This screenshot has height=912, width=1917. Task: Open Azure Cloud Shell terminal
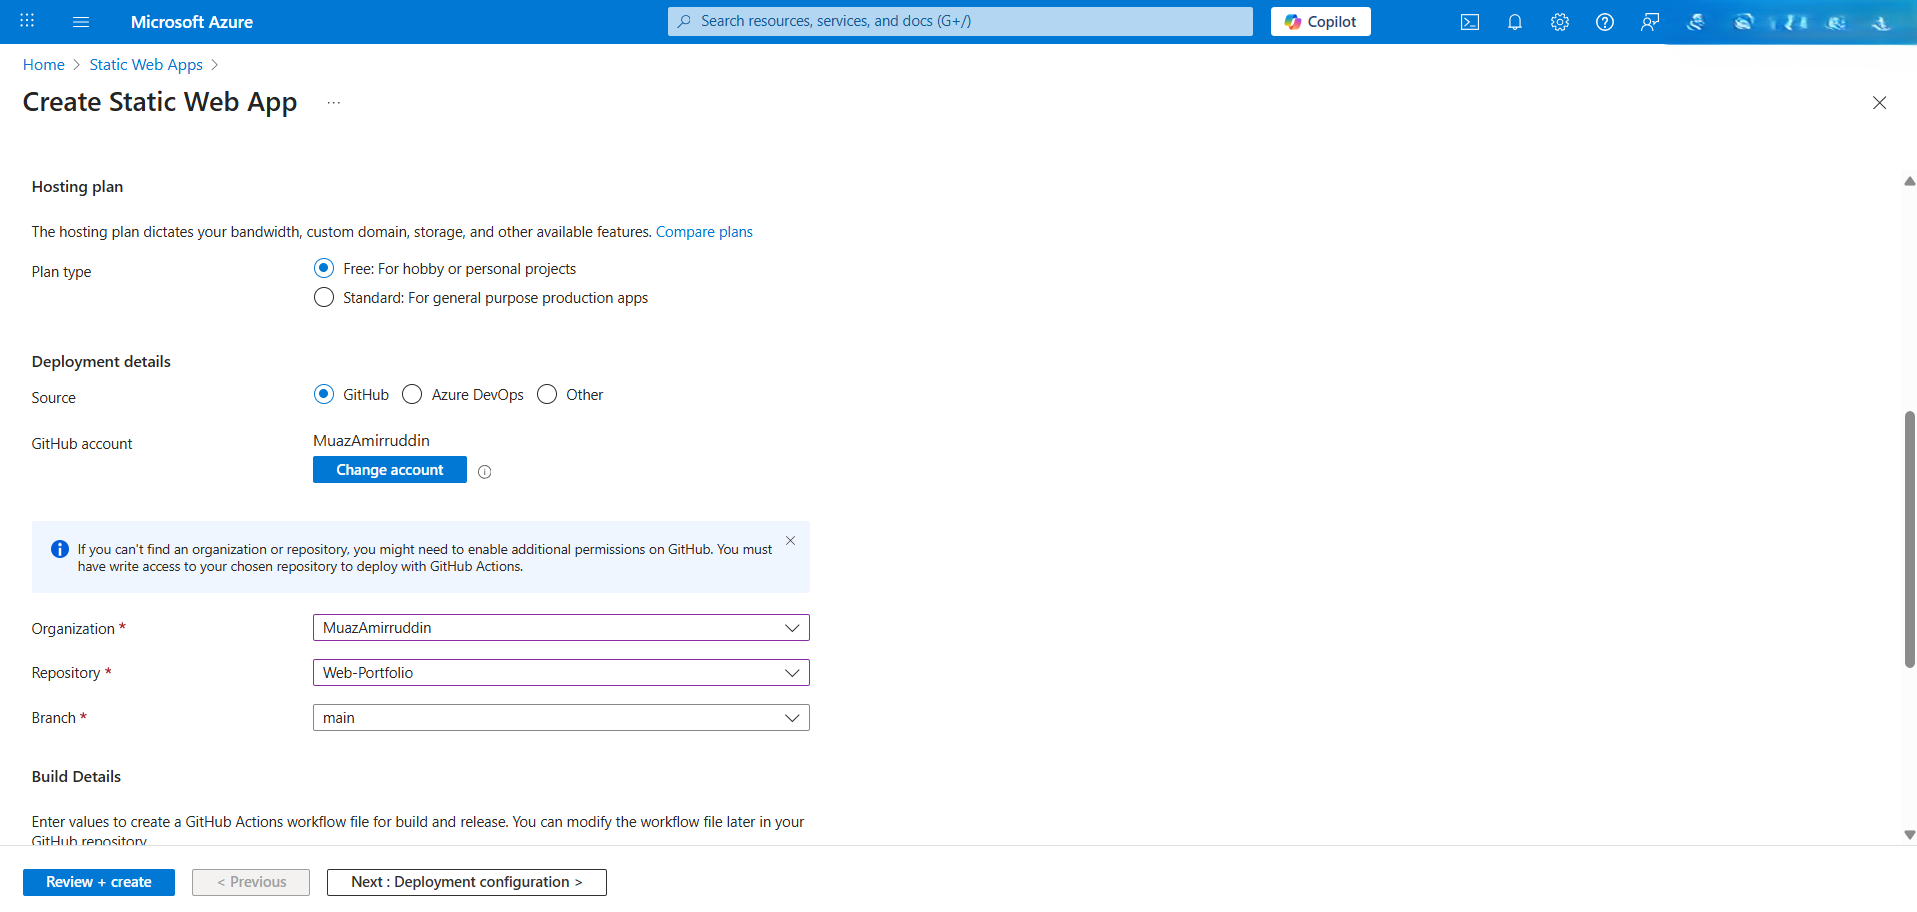point(1469,21)
